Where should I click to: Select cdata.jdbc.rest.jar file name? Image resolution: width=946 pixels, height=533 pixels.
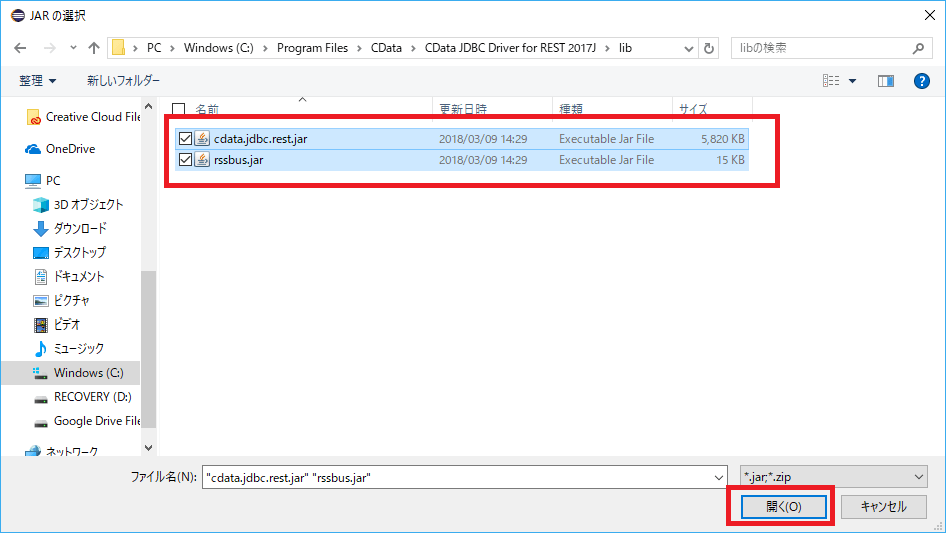click(x=261, y=139)
